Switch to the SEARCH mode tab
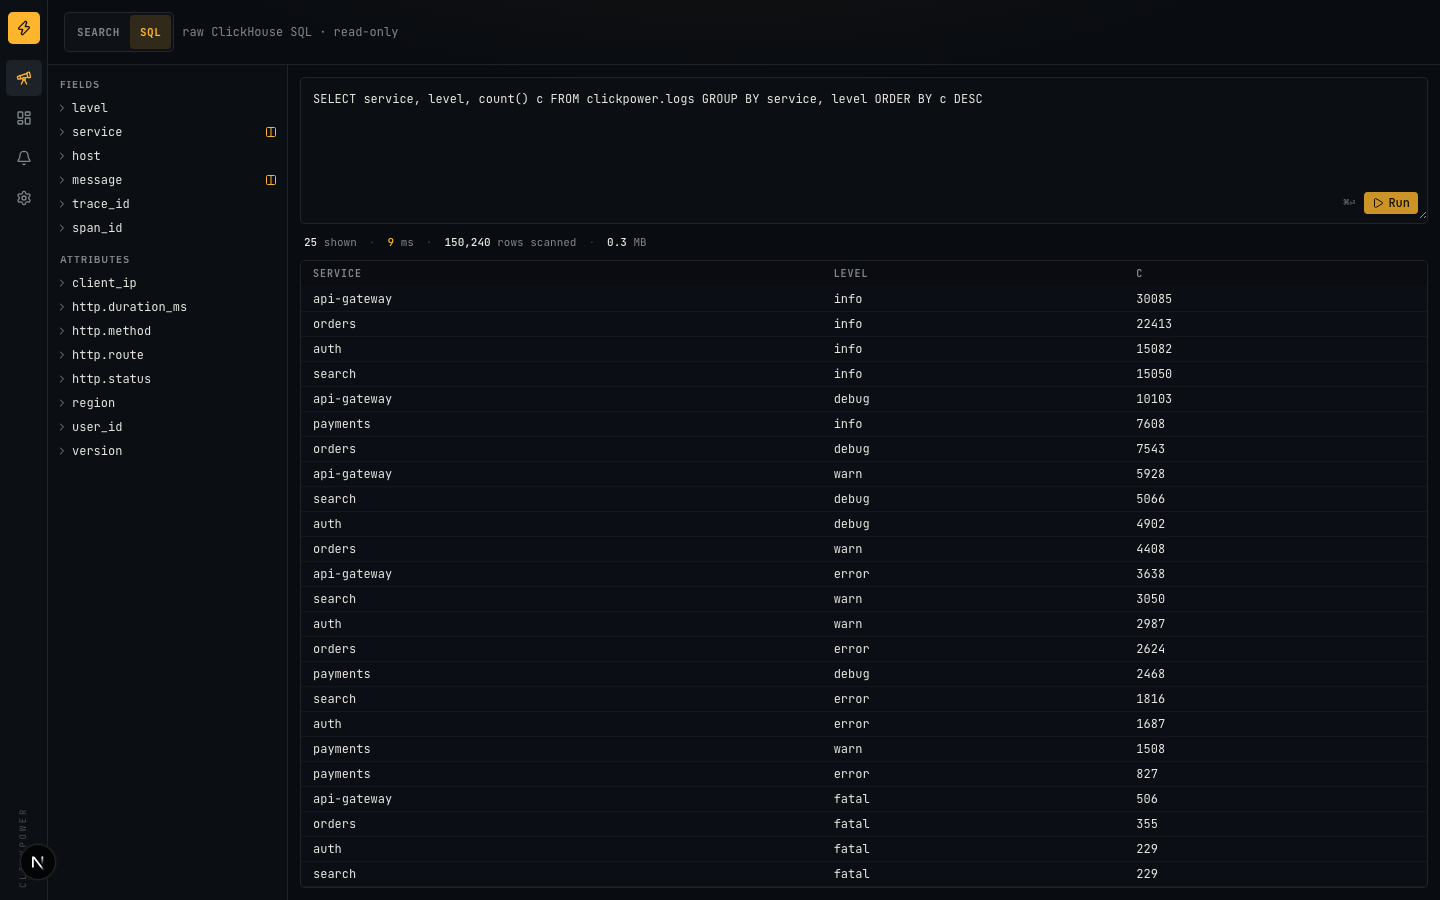 [98, 32]
